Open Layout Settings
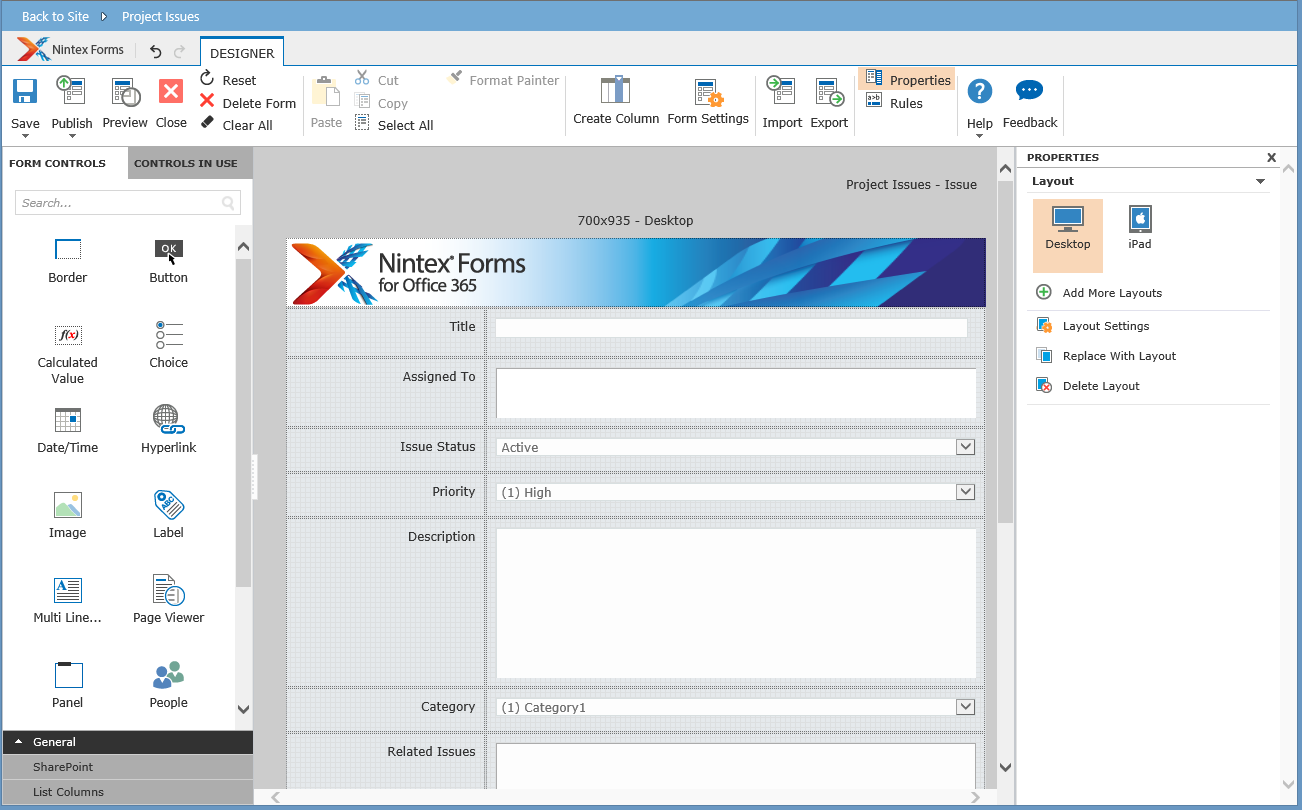 [1093, 326]
